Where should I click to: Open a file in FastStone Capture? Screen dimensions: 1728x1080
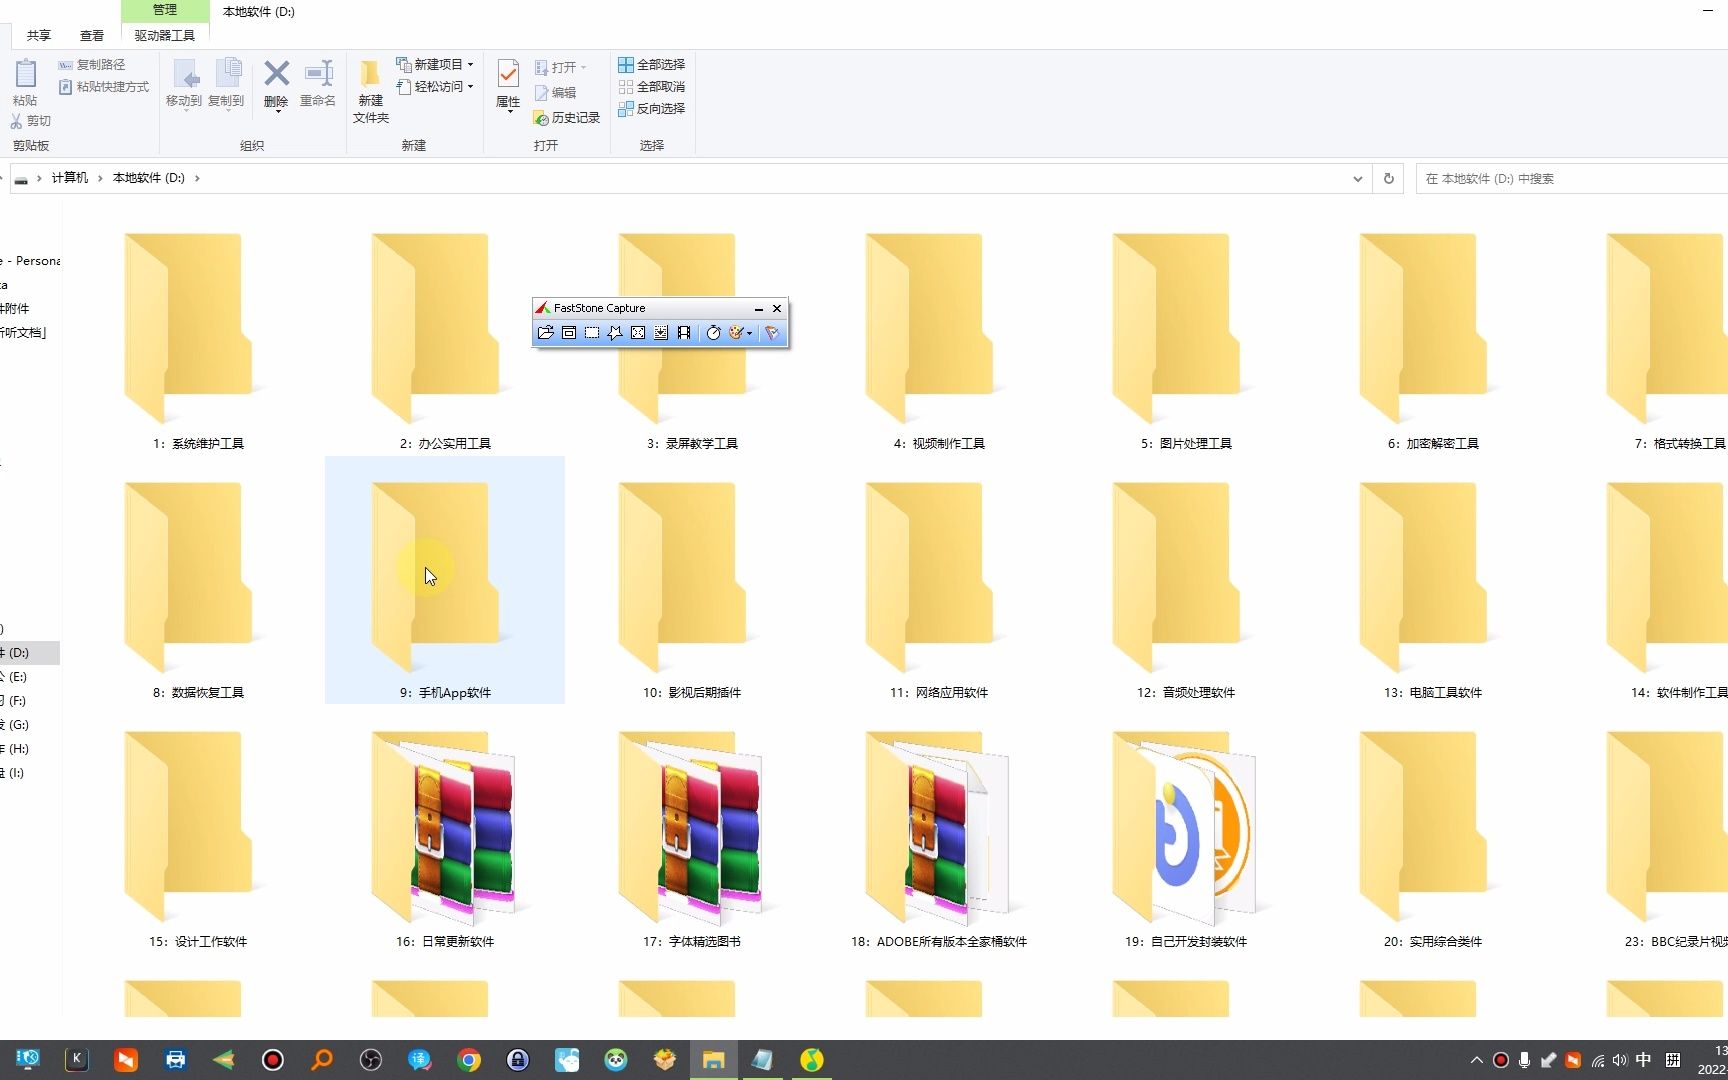point(546,333)
